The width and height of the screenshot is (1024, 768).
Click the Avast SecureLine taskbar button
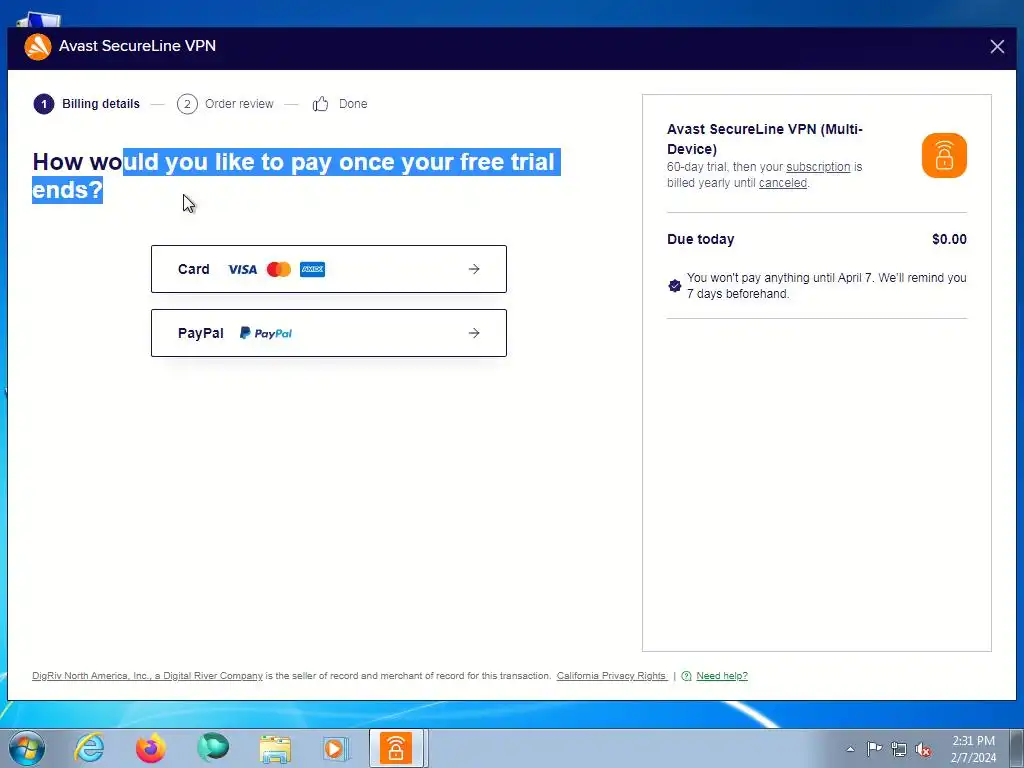(396, 748)
